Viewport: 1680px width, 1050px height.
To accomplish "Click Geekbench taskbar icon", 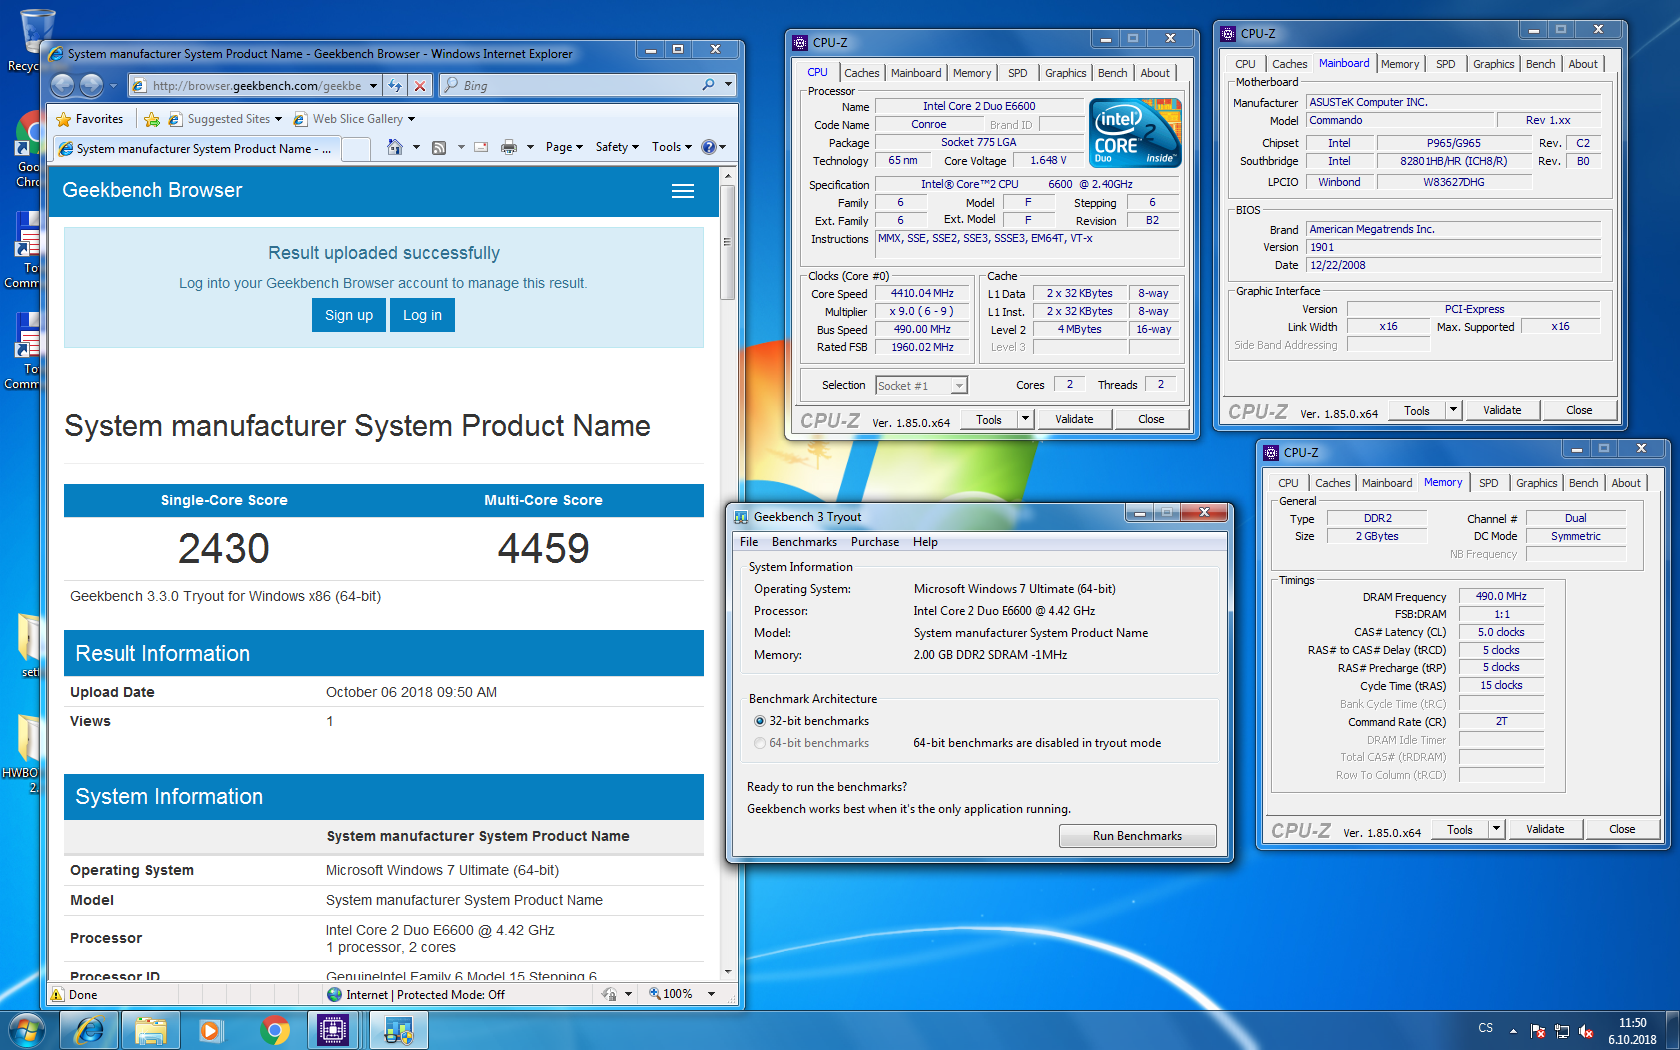I will (x=398, y=1030).
